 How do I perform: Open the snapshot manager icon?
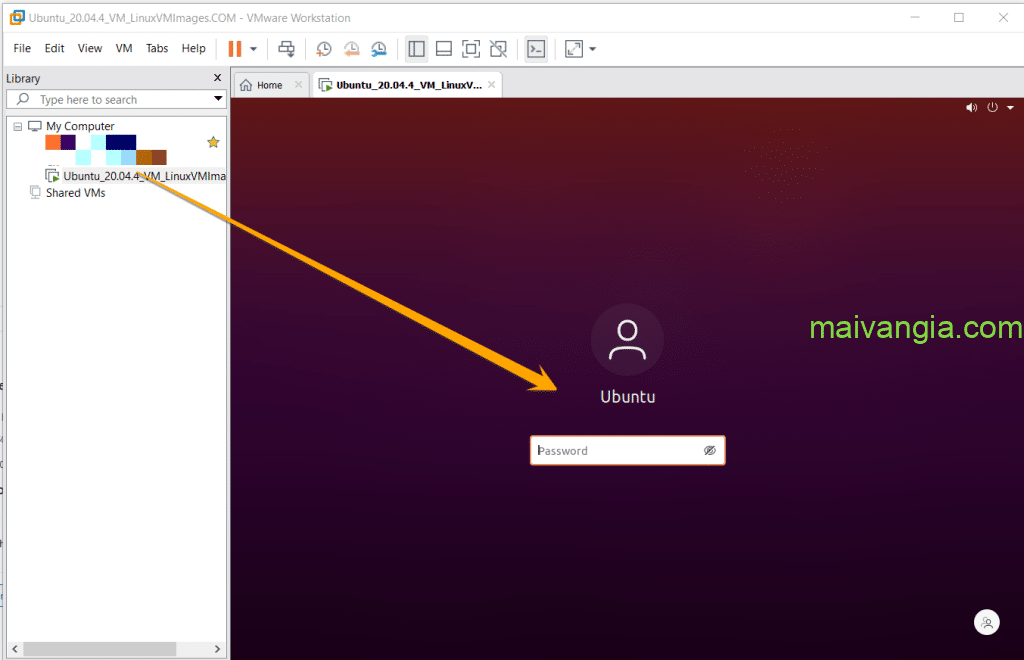(379, 48)
